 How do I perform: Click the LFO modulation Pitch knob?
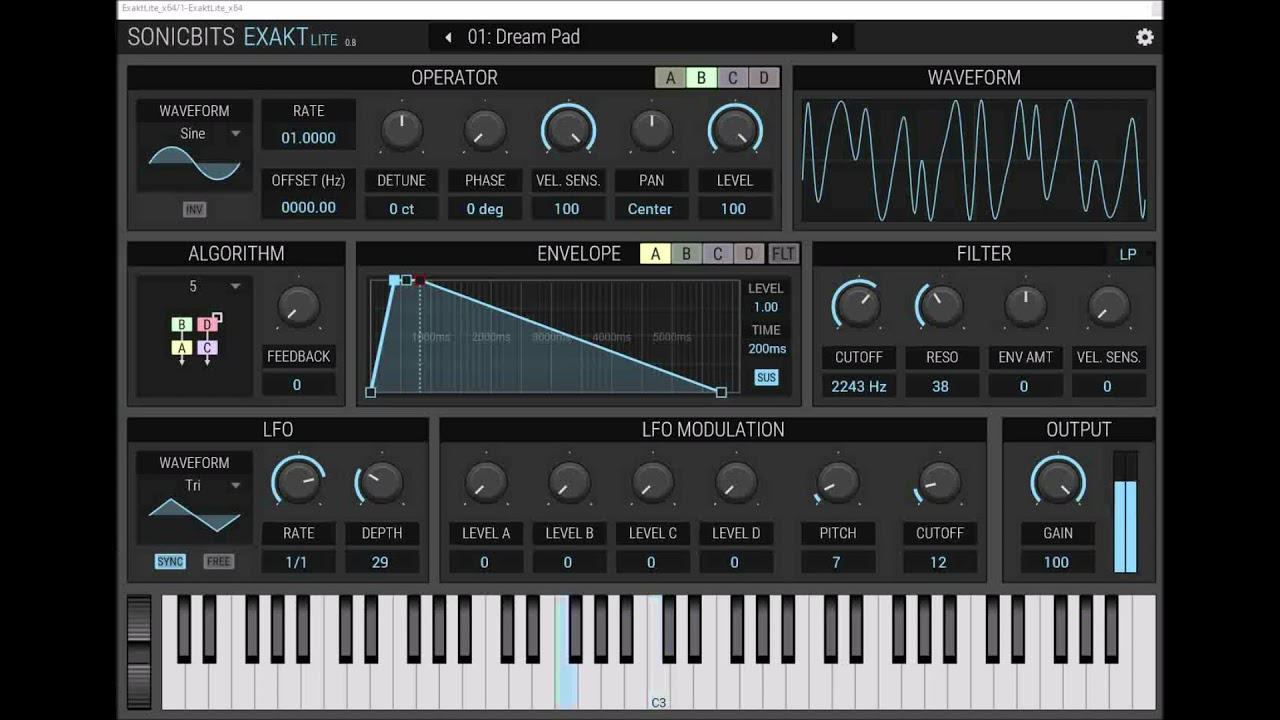(838, 483)
